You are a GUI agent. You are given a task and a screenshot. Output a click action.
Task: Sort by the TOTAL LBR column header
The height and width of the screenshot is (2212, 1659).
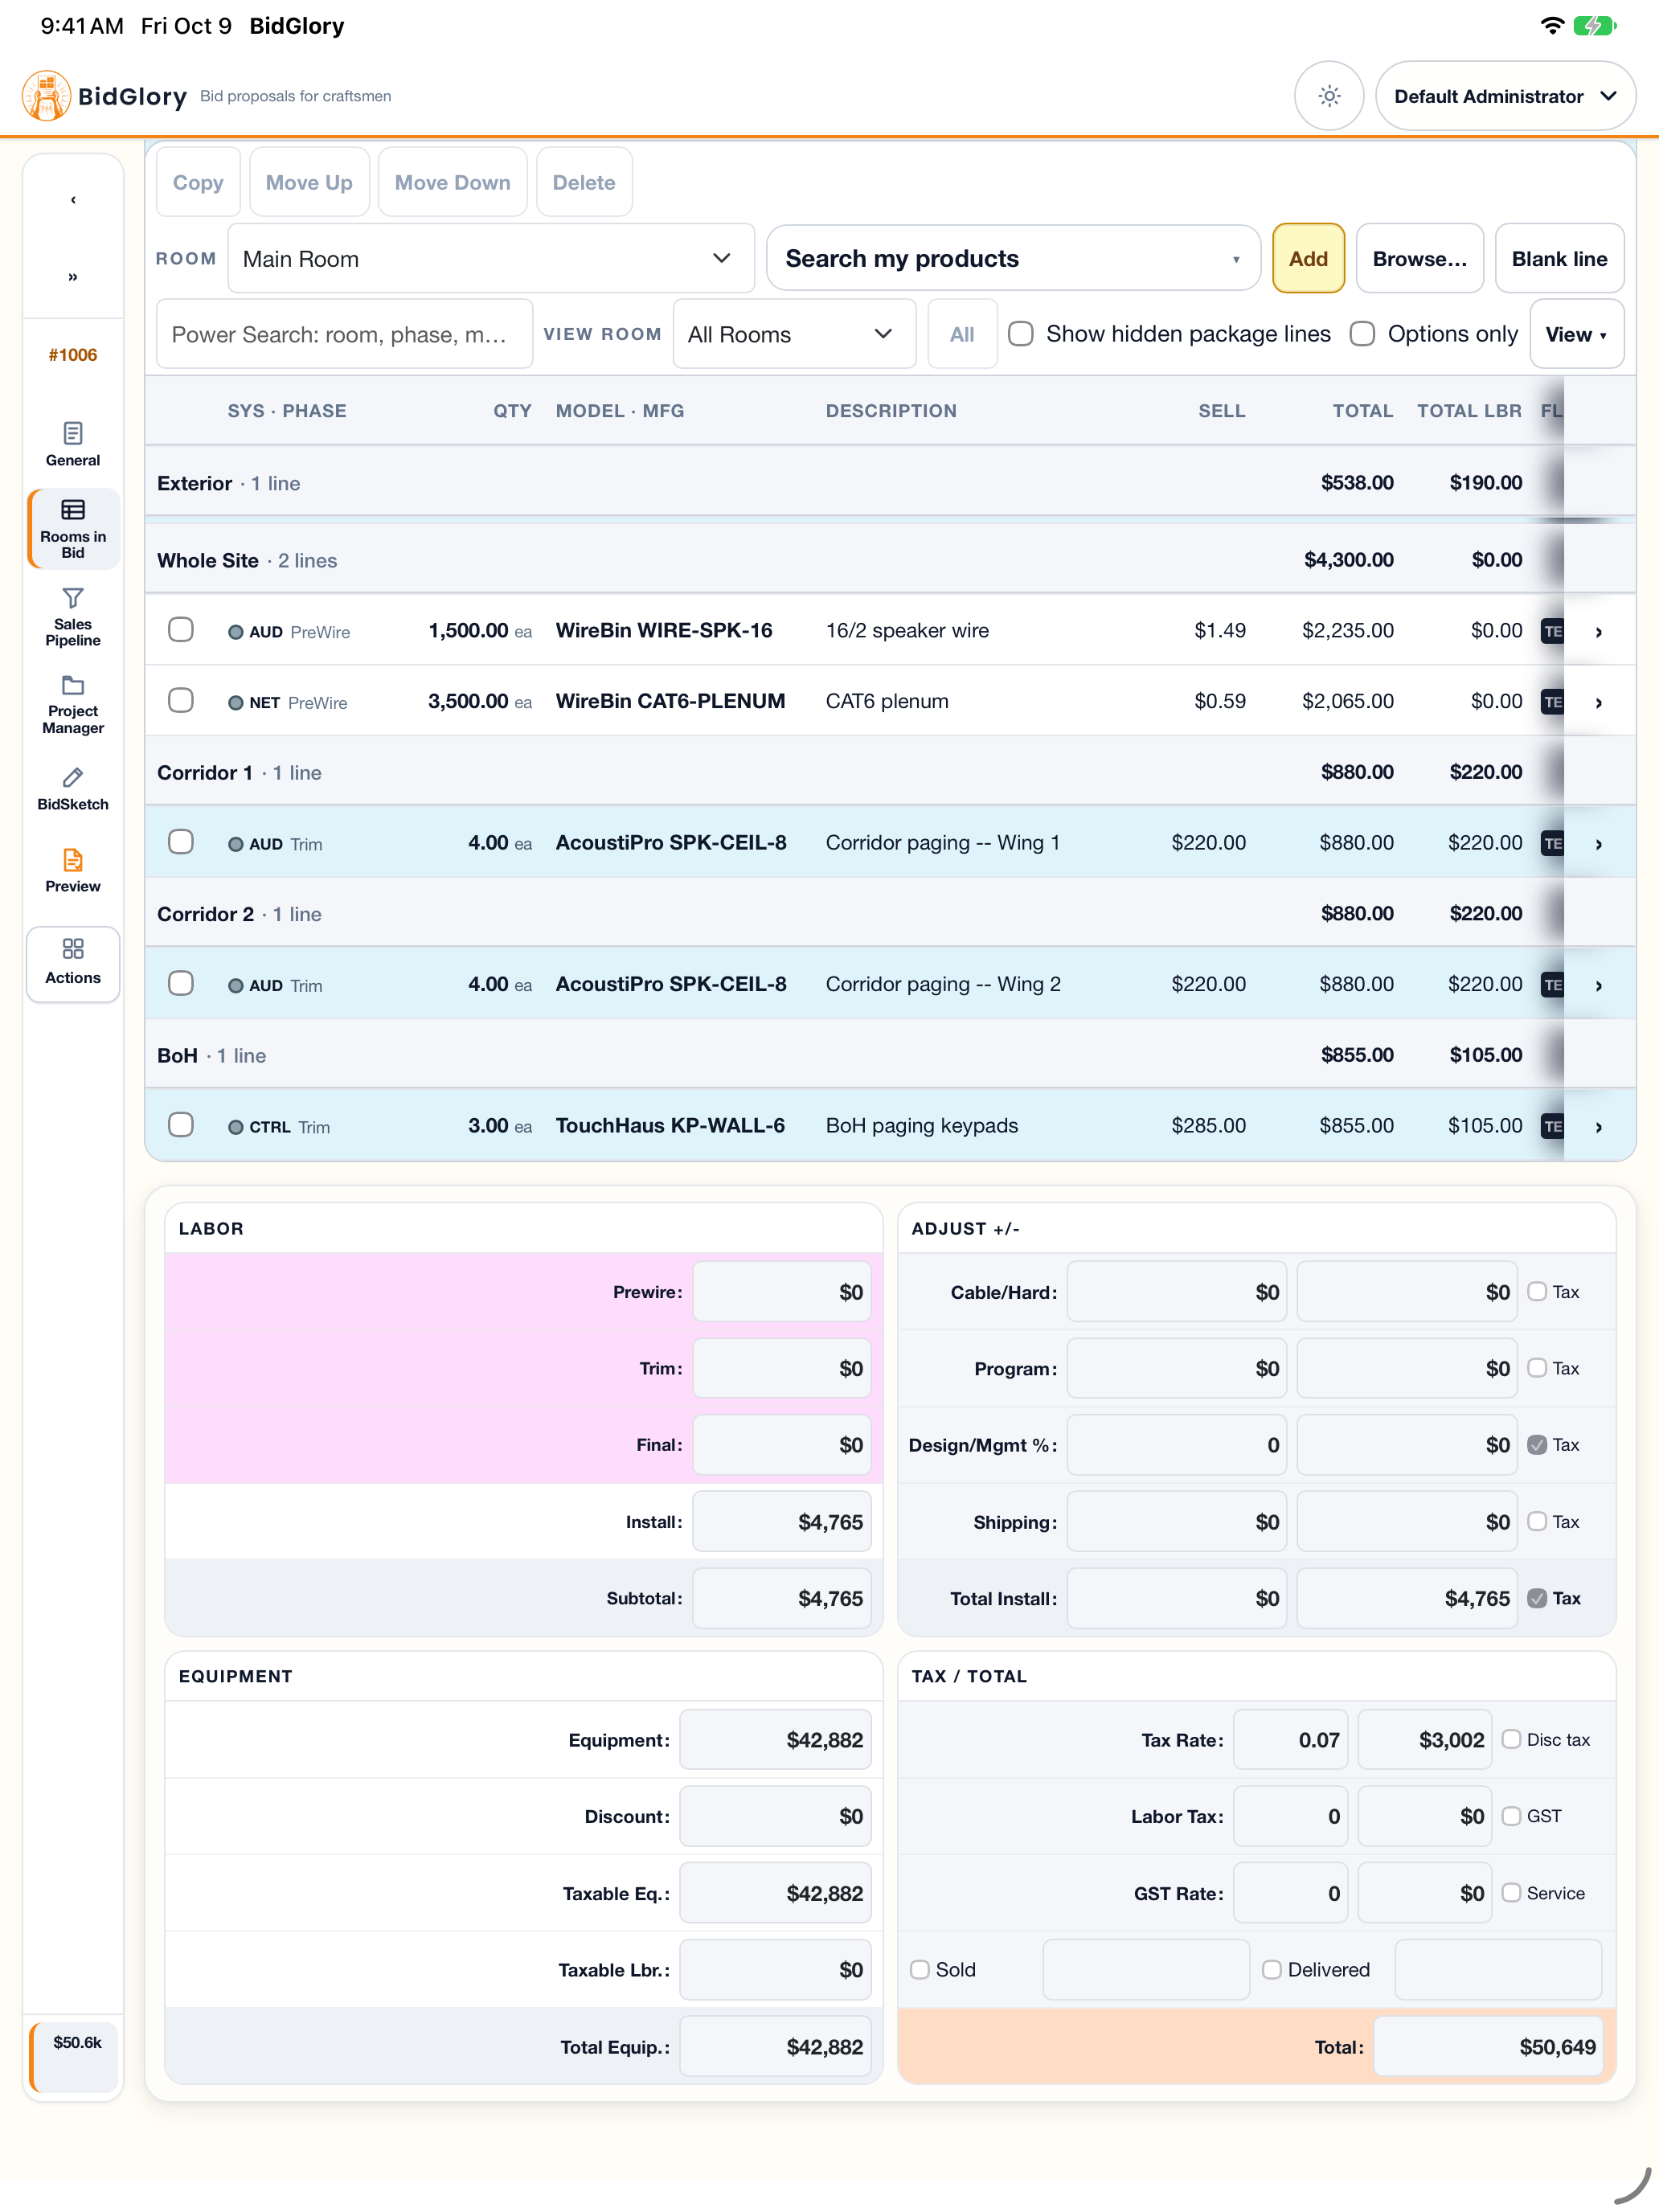(1469, 411)
